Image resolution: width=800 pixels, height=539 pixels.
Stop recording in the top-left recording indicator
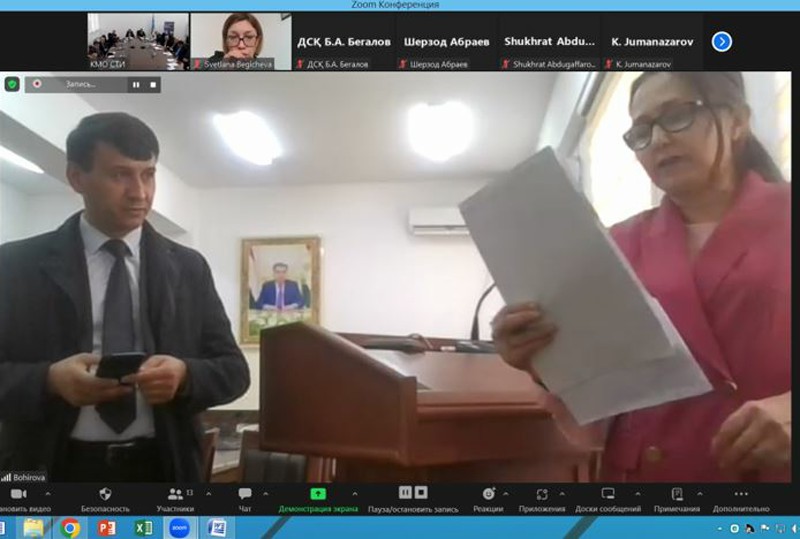(x=153, y=85)
